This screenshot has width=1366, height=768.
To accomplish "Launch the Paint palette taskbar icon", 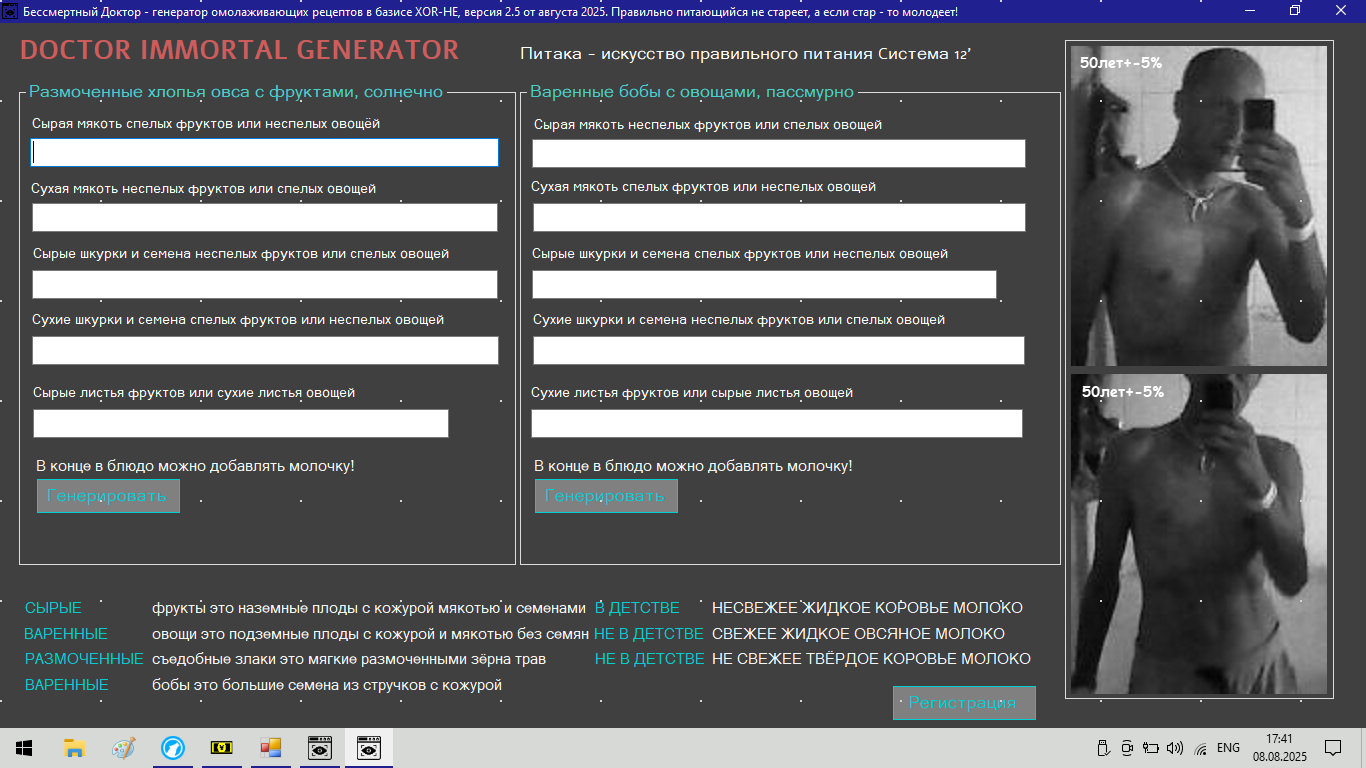I will [x=123, y=748].
